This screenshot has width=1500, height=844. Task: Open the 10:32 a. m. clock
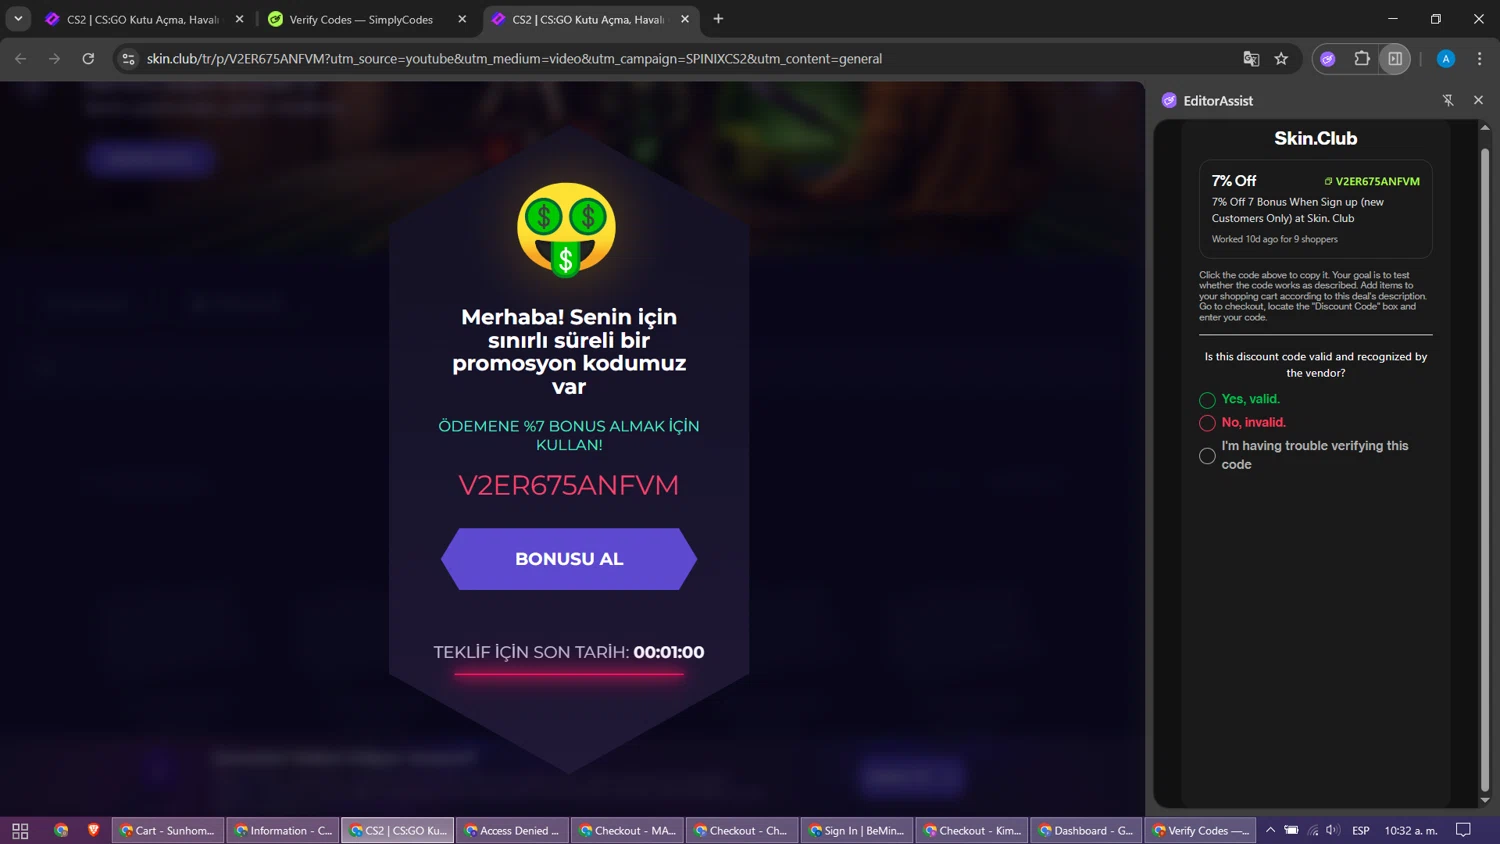click(1411, 830)
